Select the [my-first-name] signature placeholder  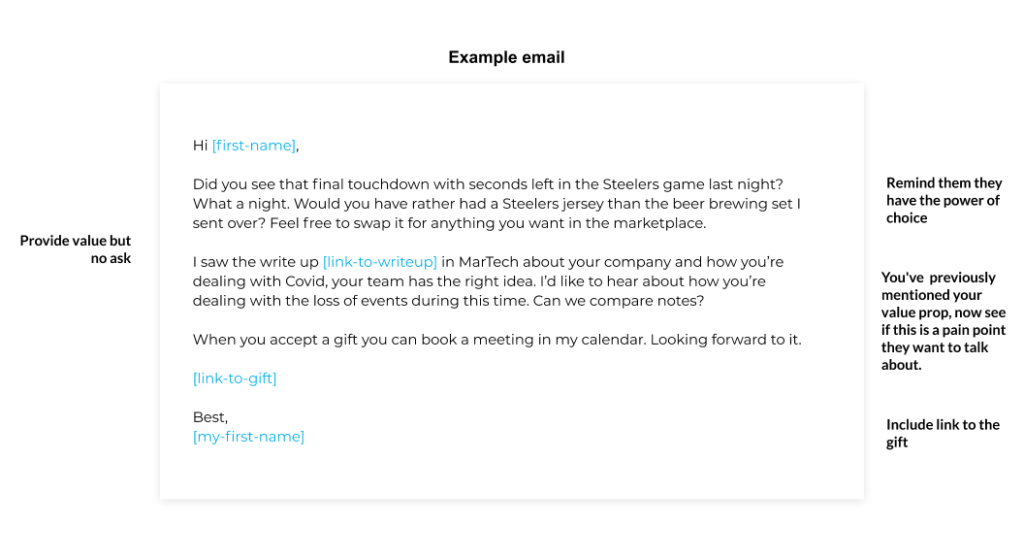coord(248,436)
